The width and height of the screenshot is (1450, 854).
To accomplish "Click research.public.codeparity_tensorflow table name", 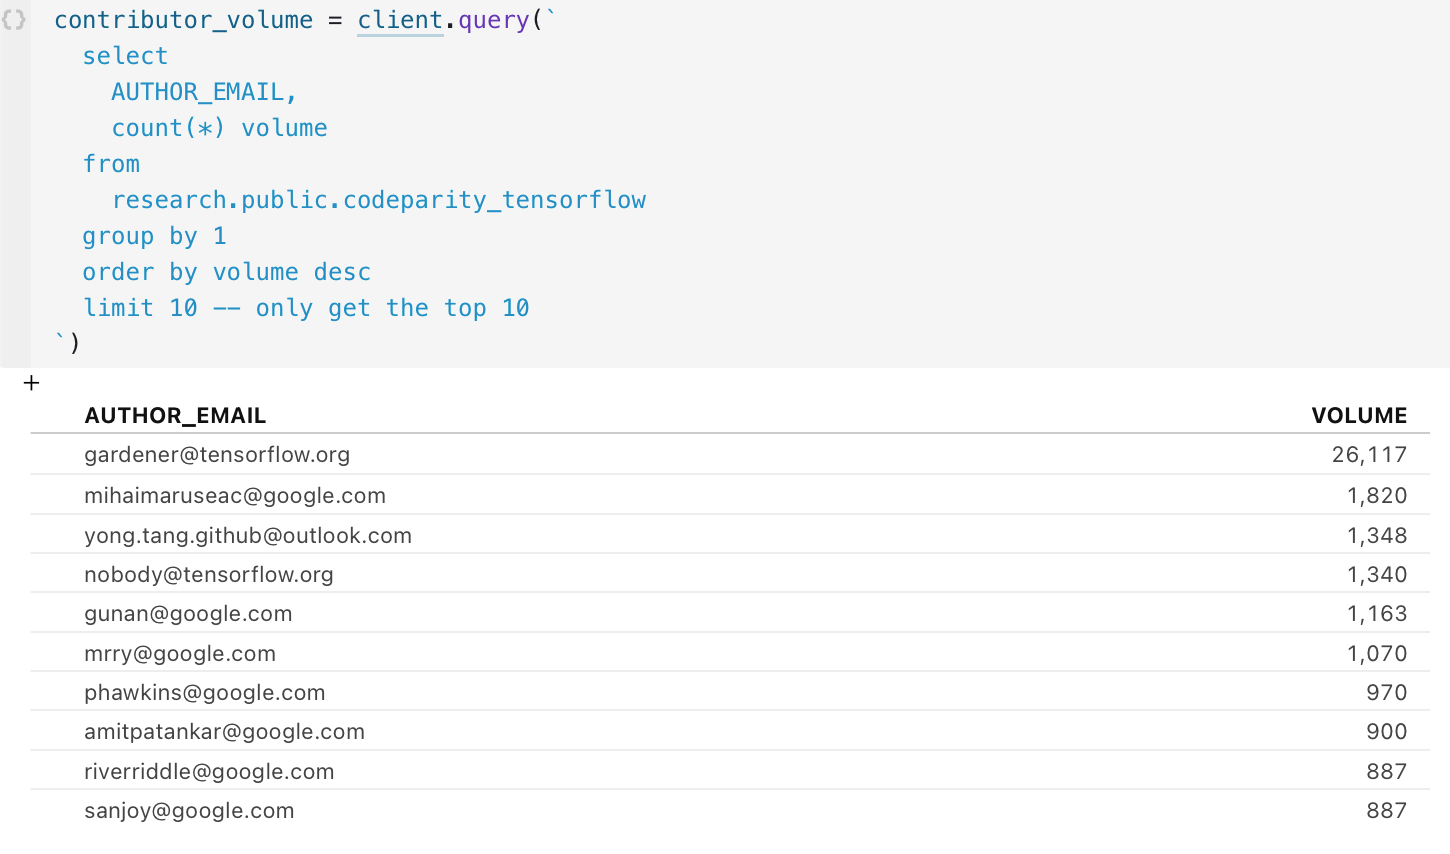I will pos(379,200).
